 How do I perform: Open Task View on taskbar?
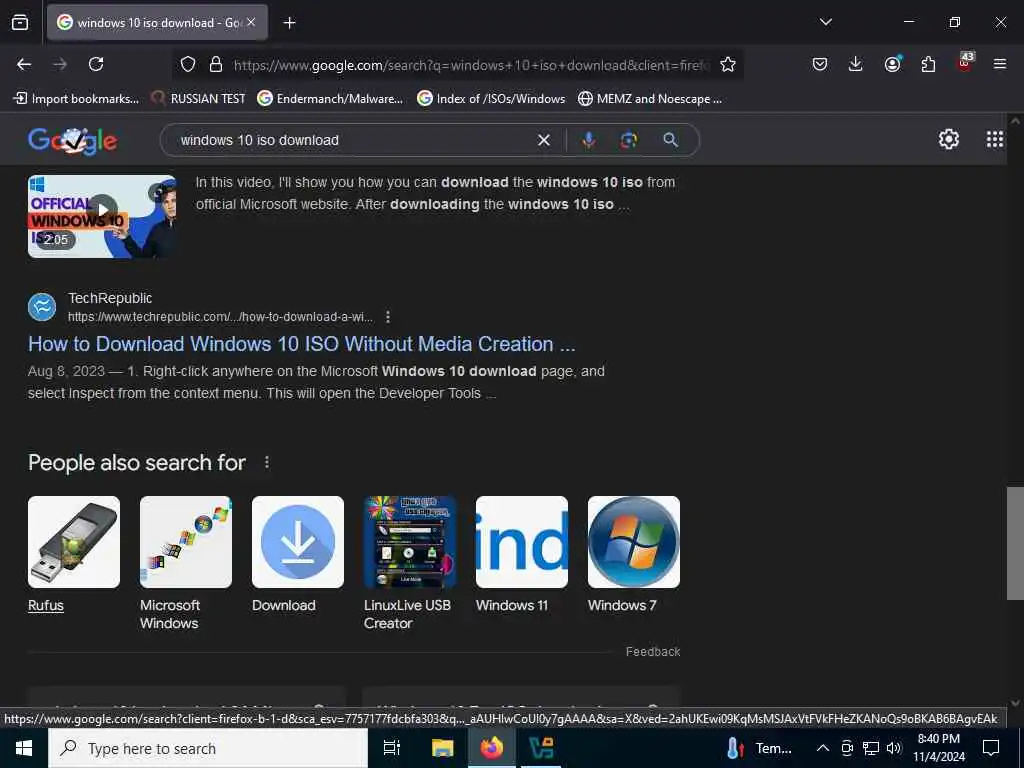tap(392, 748)
